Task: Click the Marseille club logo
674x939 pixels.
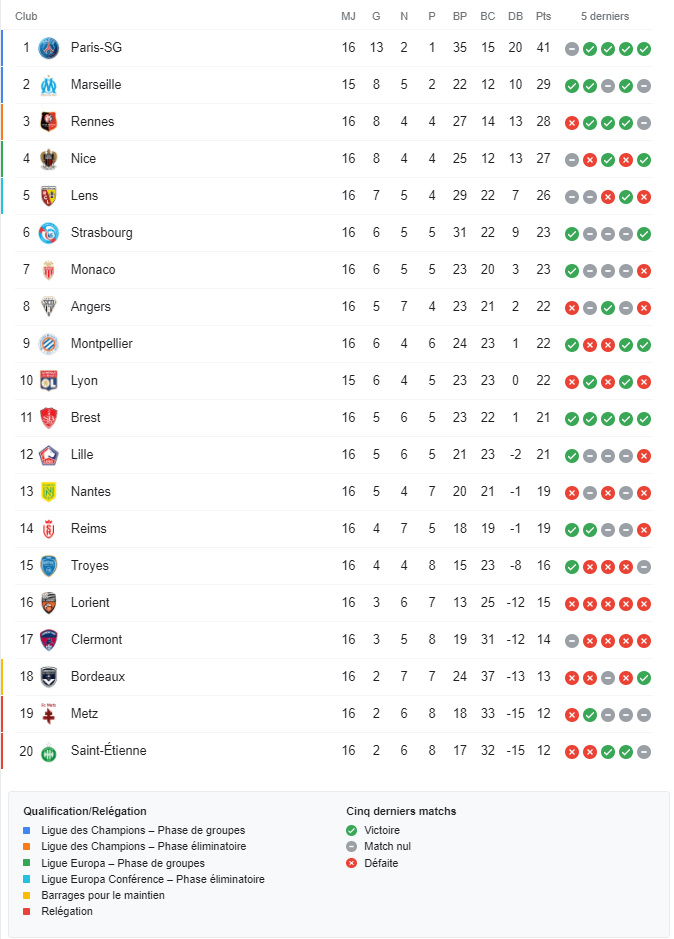Action: (x=48, y=85)
